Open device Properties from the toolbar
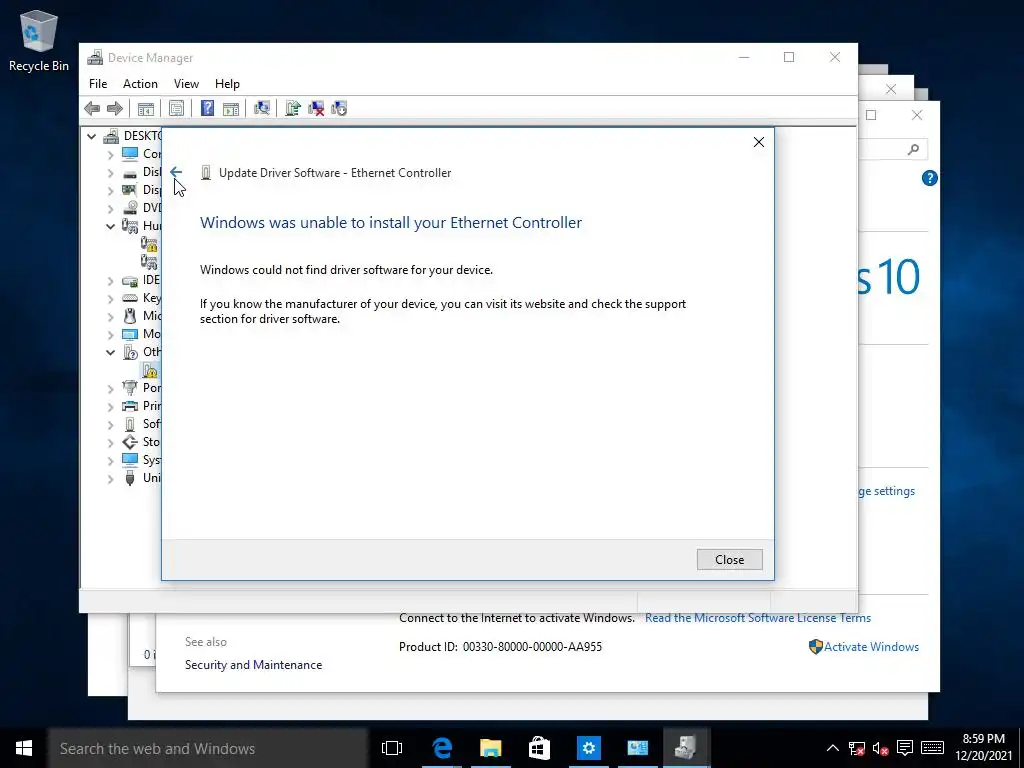 [x=176, y=108]
